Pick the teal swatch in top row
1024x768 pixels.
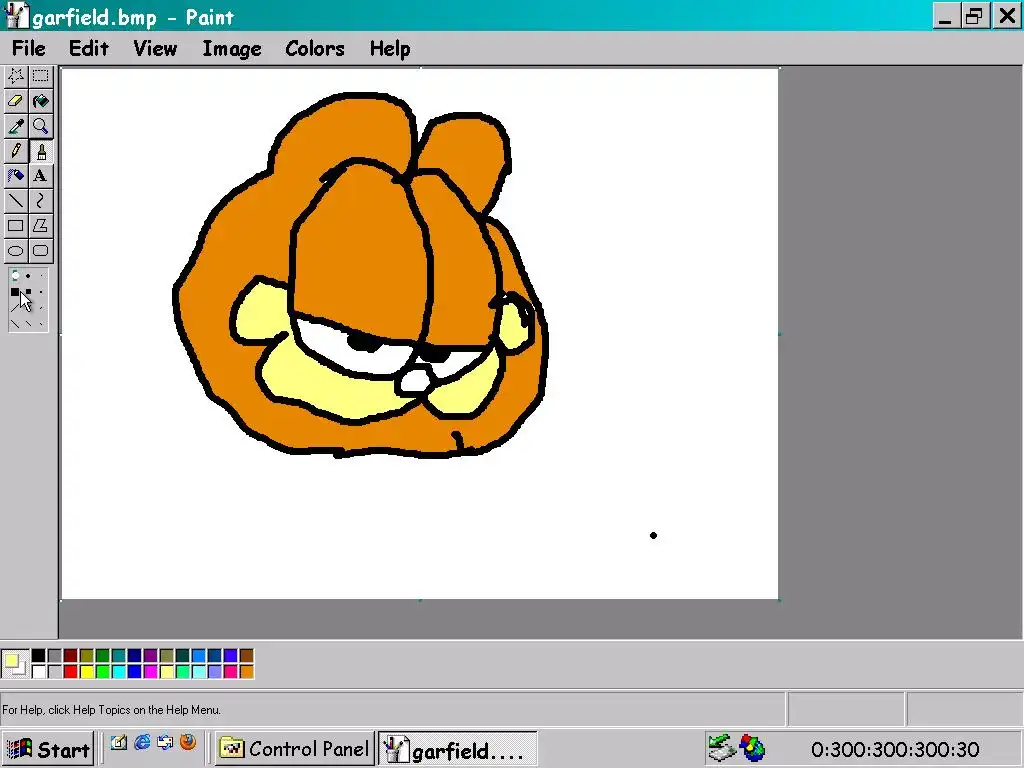tap(119, 656)
